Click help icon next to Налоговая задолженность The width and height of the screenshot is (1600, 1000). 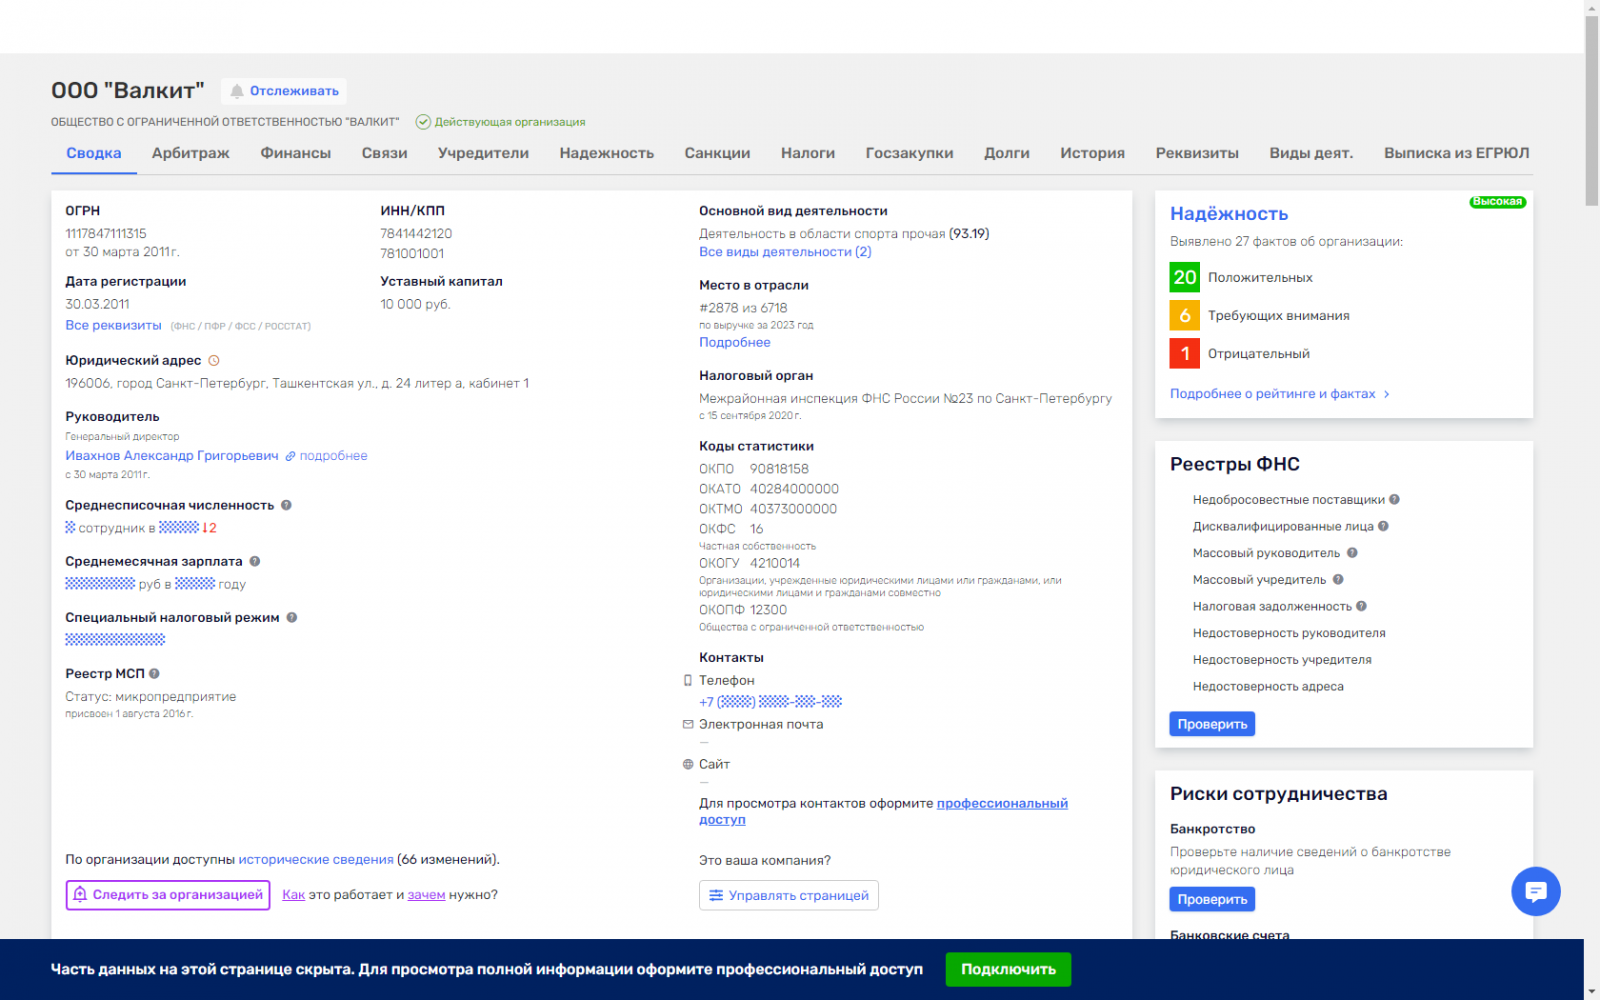pos(1362,606)
